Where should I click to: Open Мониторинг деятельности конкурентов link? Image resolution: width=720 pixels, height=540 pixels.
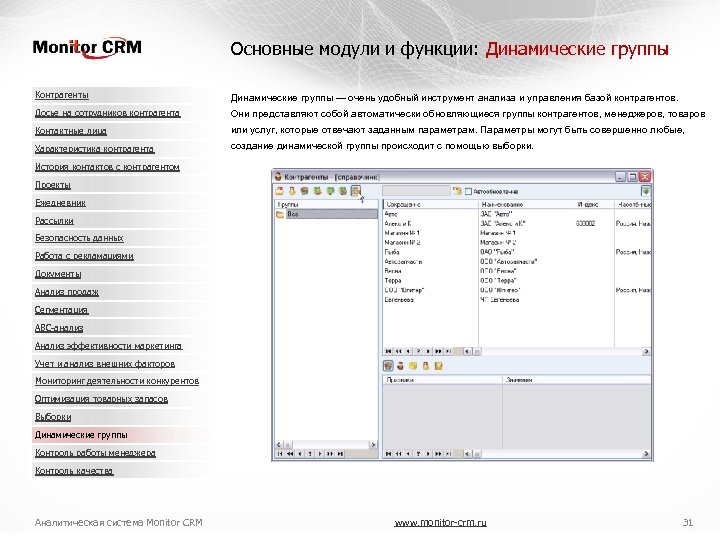pos(117,381)
